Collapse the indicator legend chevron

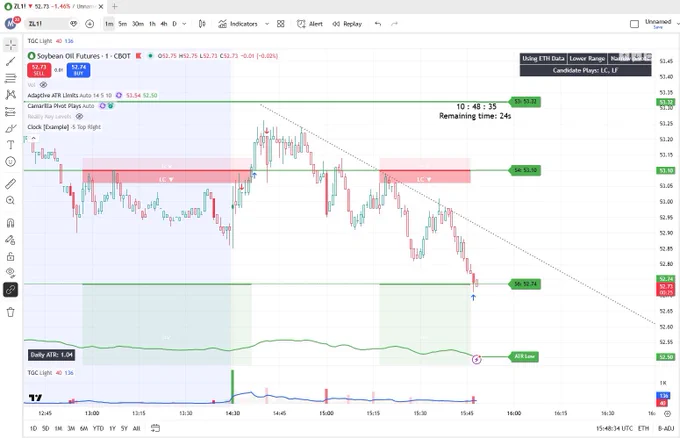click(x=33, y=138)
